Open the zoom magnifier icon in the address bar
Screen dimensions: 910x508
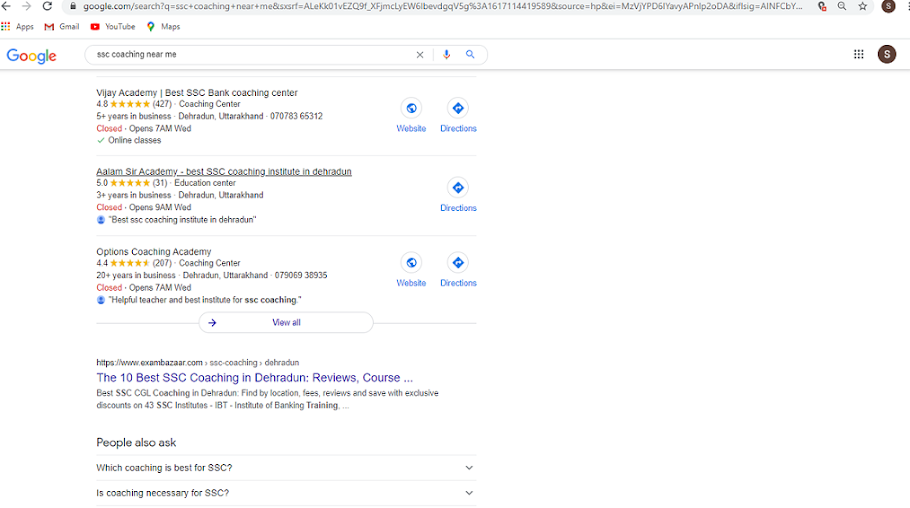point(842,6)
